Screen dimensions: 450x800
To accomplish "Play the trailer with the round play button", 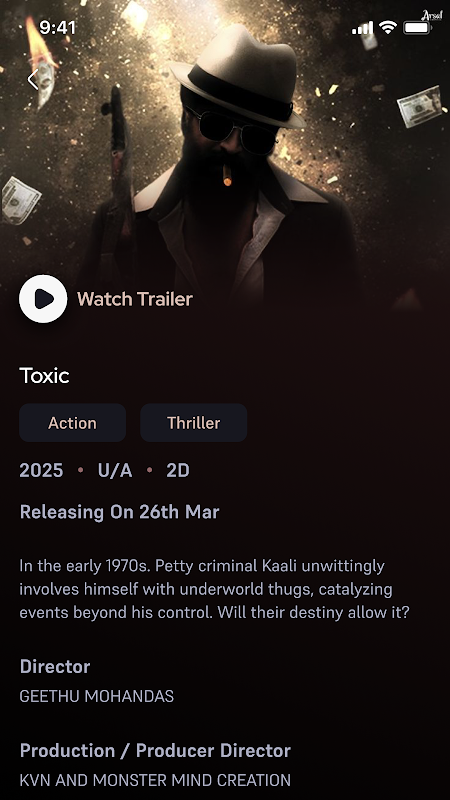I will coord(43,298).
